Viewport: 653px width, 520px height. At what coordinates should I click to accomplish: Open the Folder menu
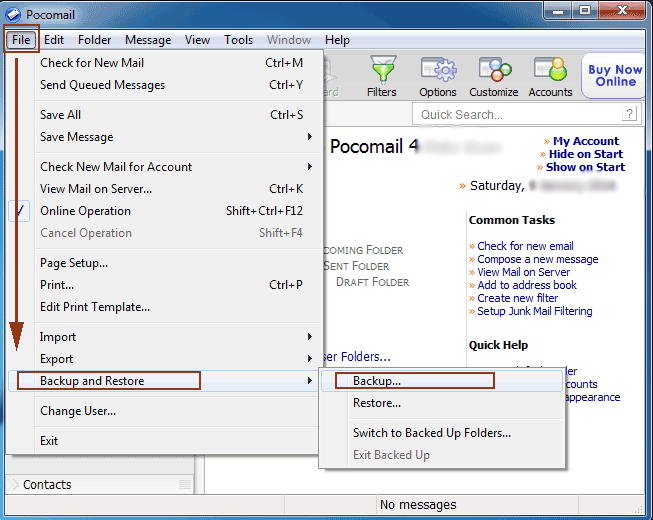click(95, 40)
